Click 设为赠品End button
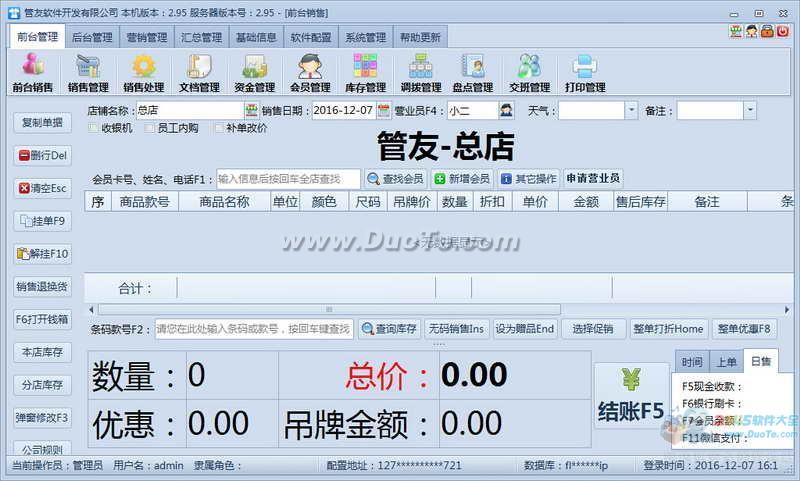 click(x=524, y=329)
